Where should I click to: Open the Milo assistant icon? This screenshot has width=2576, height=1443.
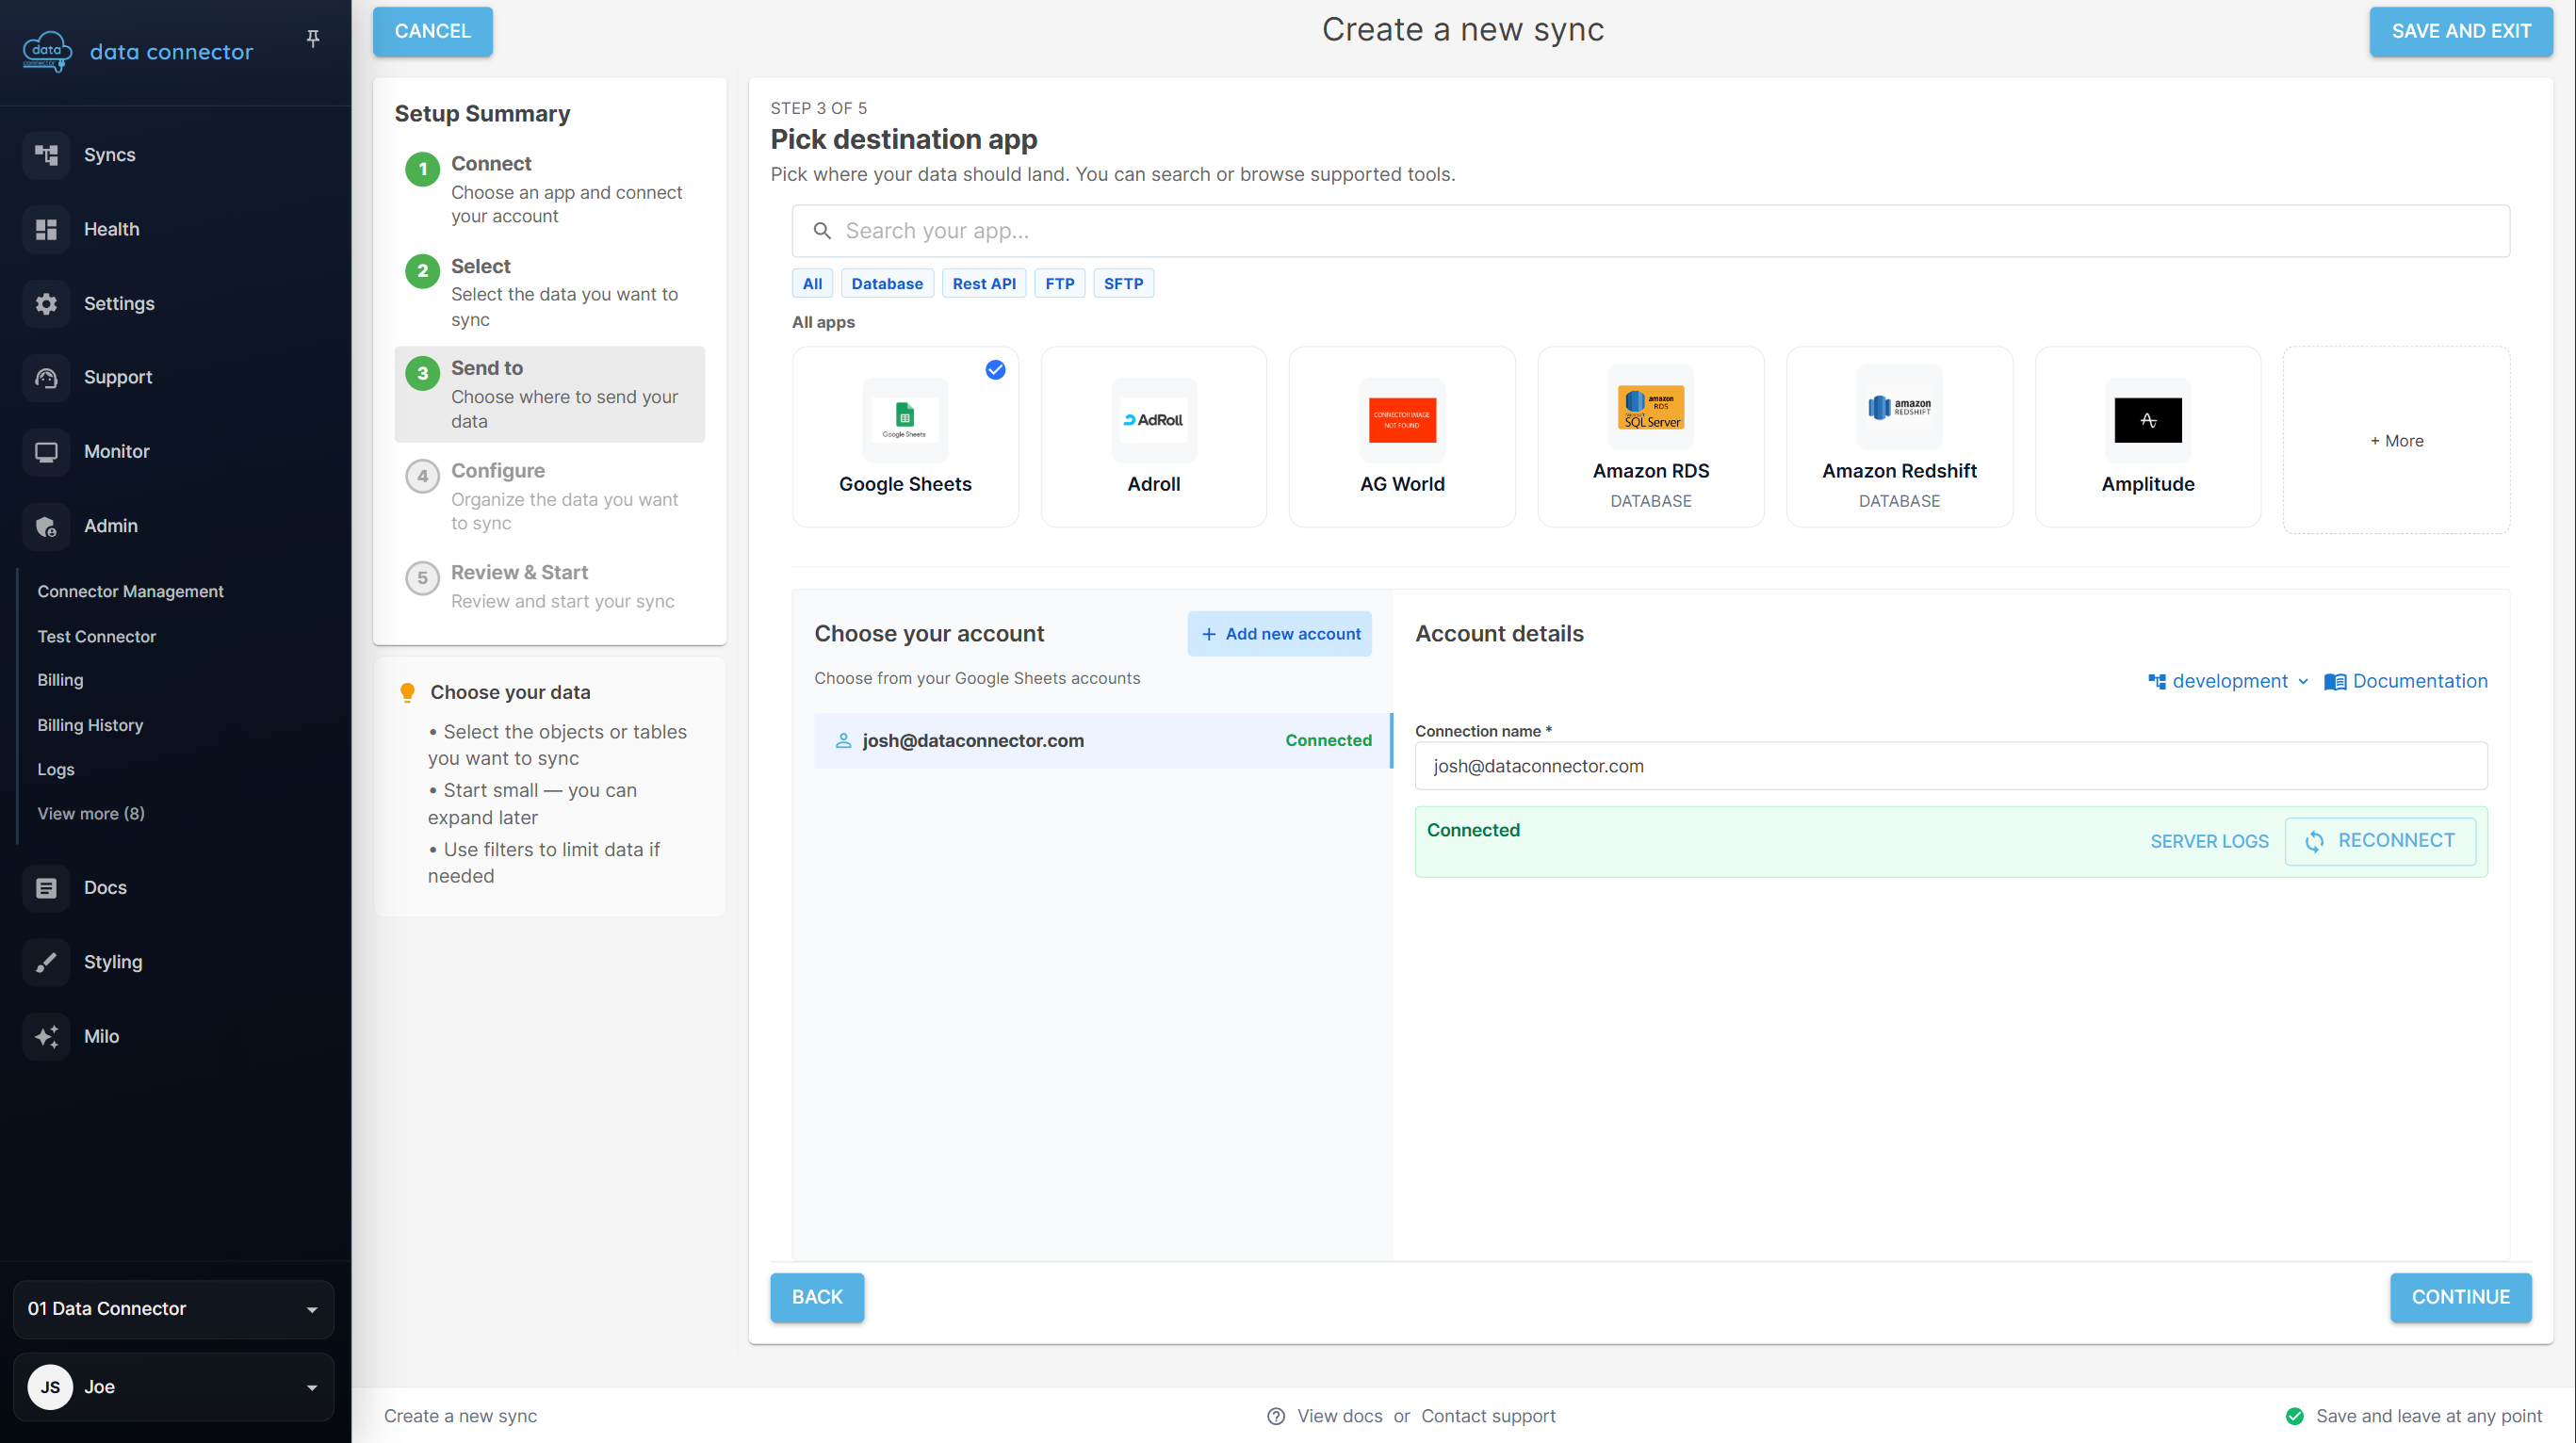click(x=46, y=1036)
